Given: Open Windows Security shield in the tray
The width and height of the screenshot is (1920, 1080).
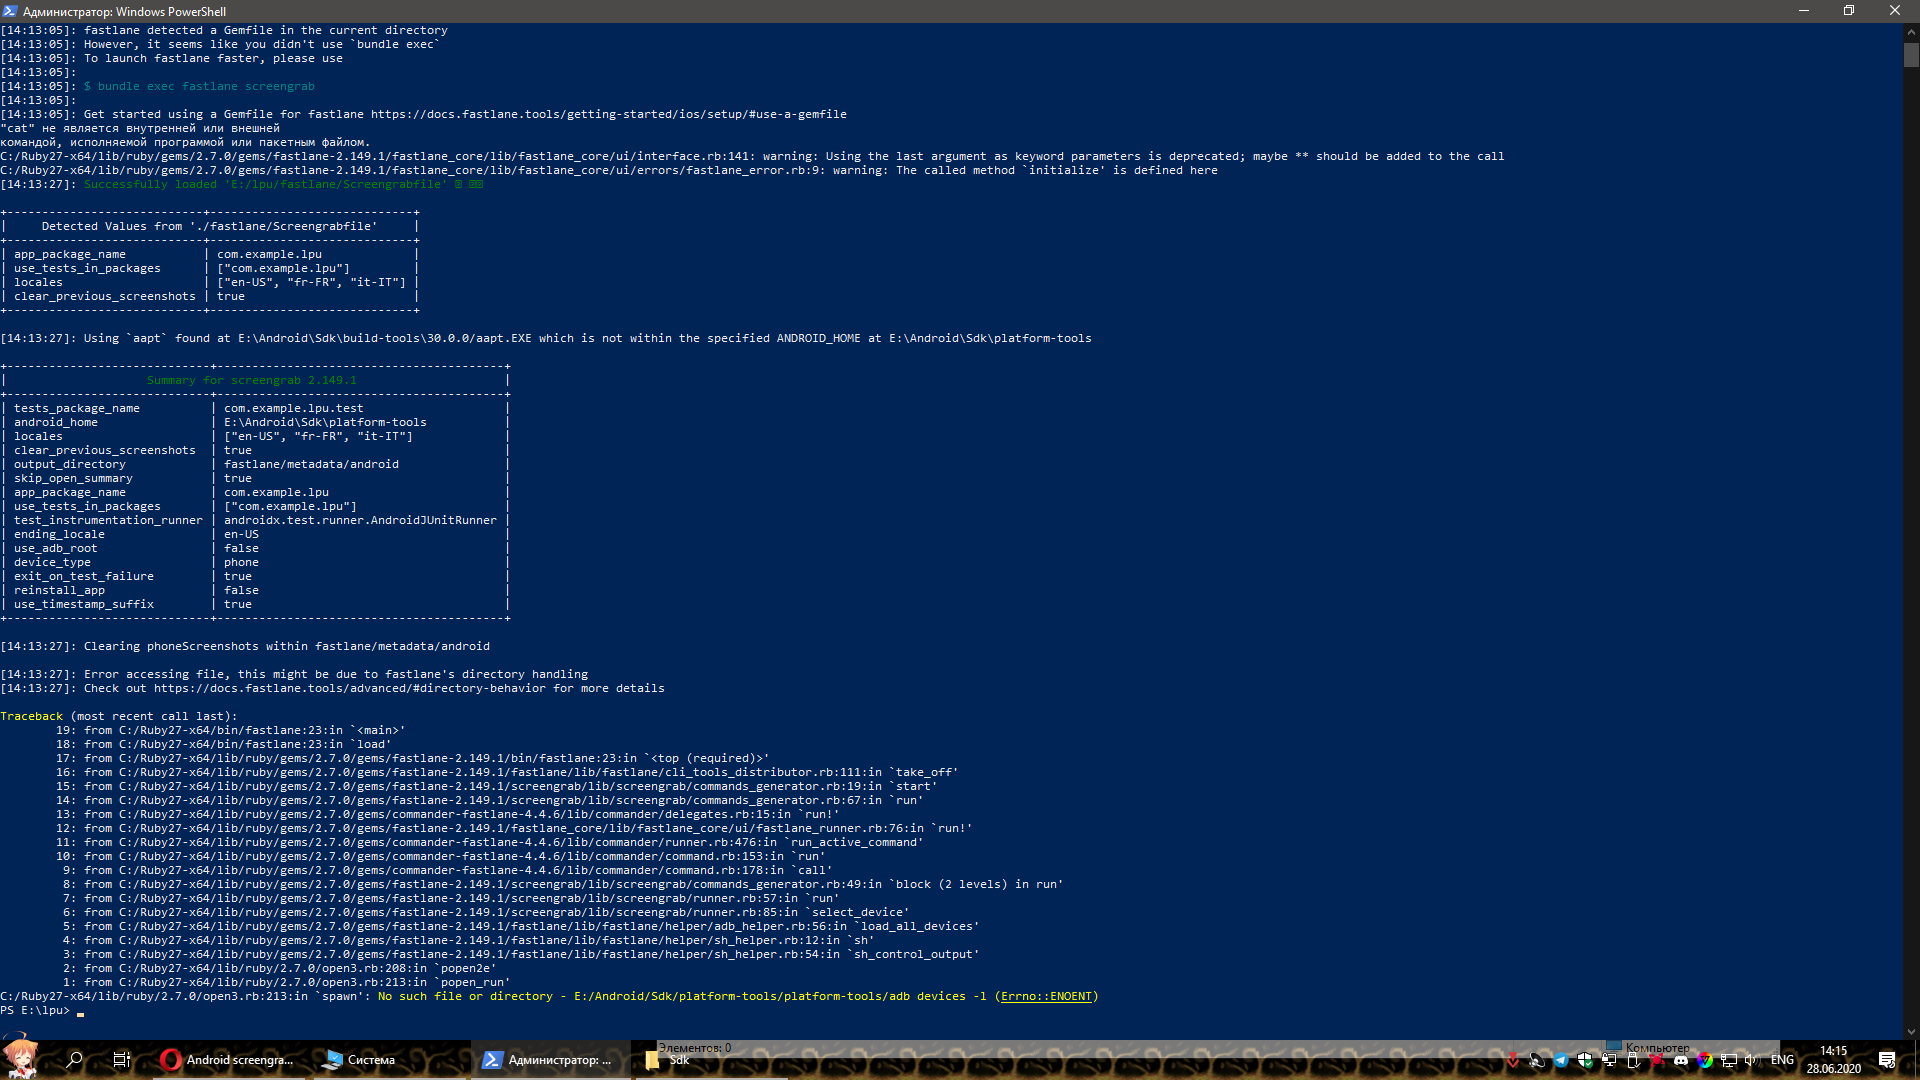Looking at the screenshot, I should [1587, 1059].
